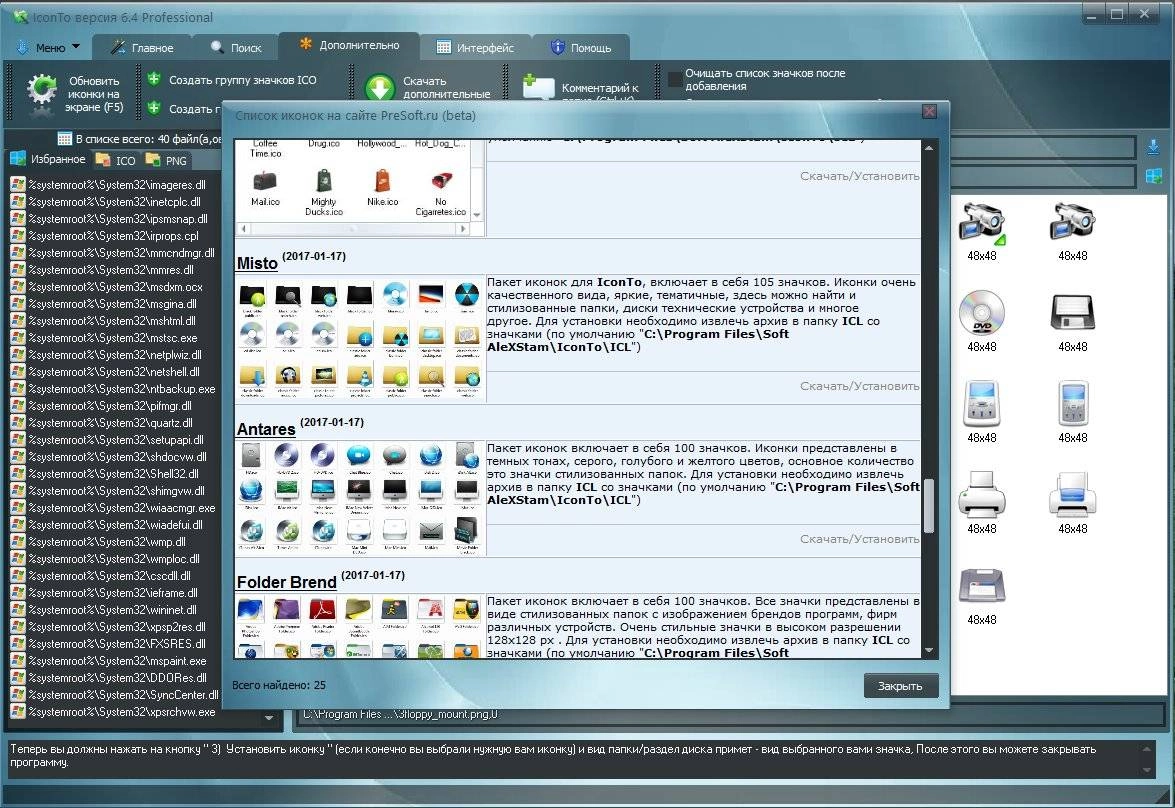Click the refresh gear icon for screen icons
The height and width of the screenshot is (808, 1175).
42,93
